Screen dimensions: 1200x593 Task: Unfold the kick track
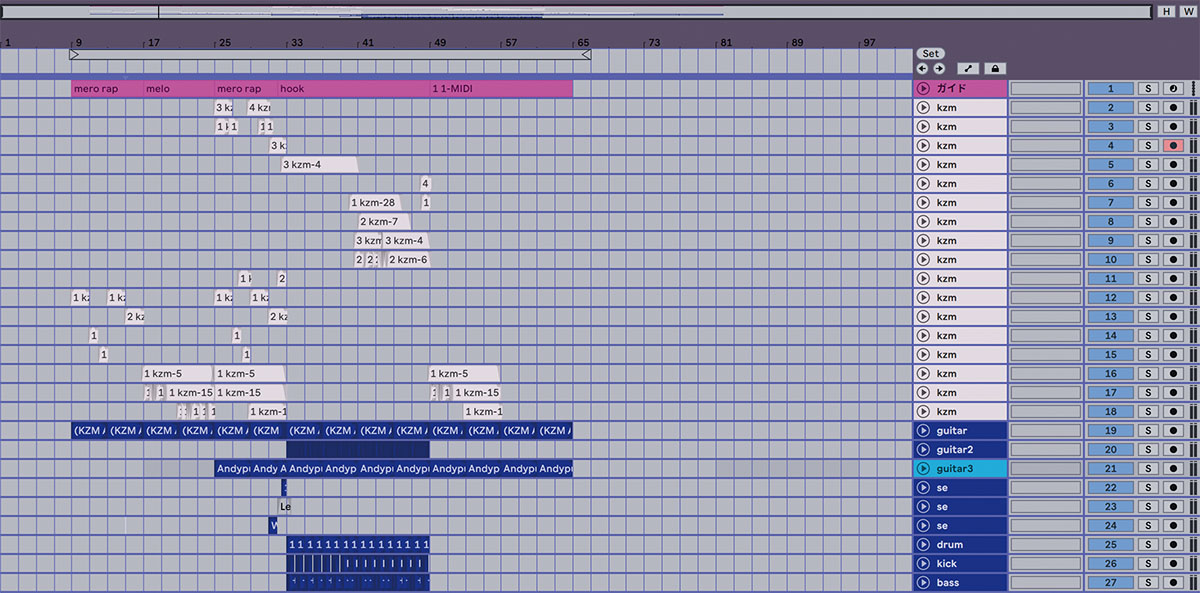[924, 564]
